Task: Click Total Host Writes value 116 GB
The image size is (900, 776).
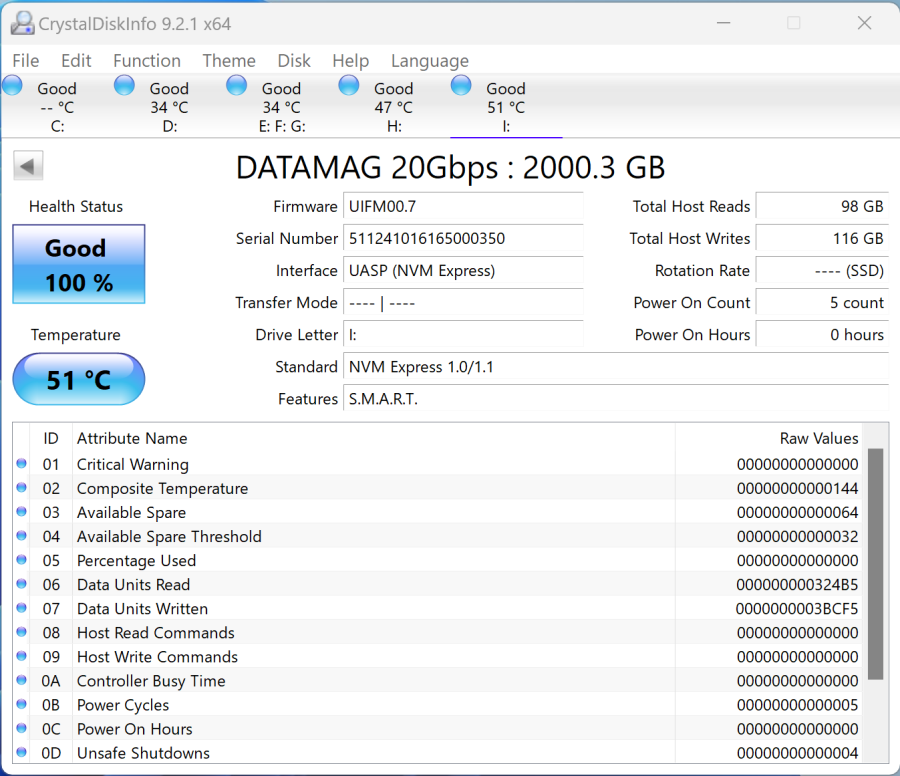Action: [822, 238]
